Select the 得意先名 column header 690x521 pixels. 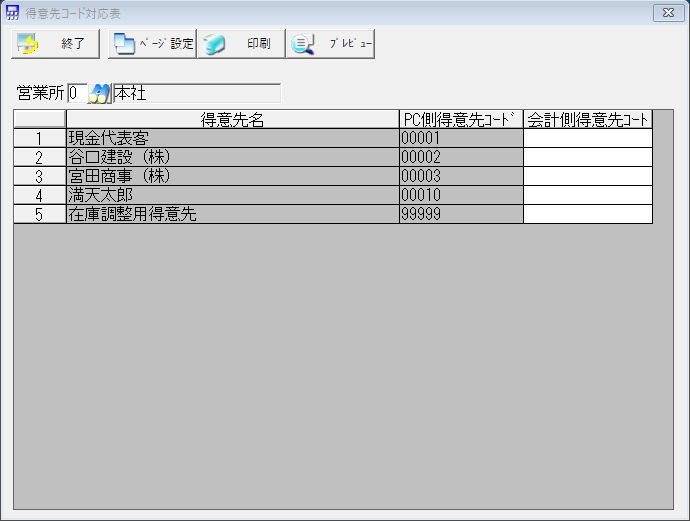[232, 120]
